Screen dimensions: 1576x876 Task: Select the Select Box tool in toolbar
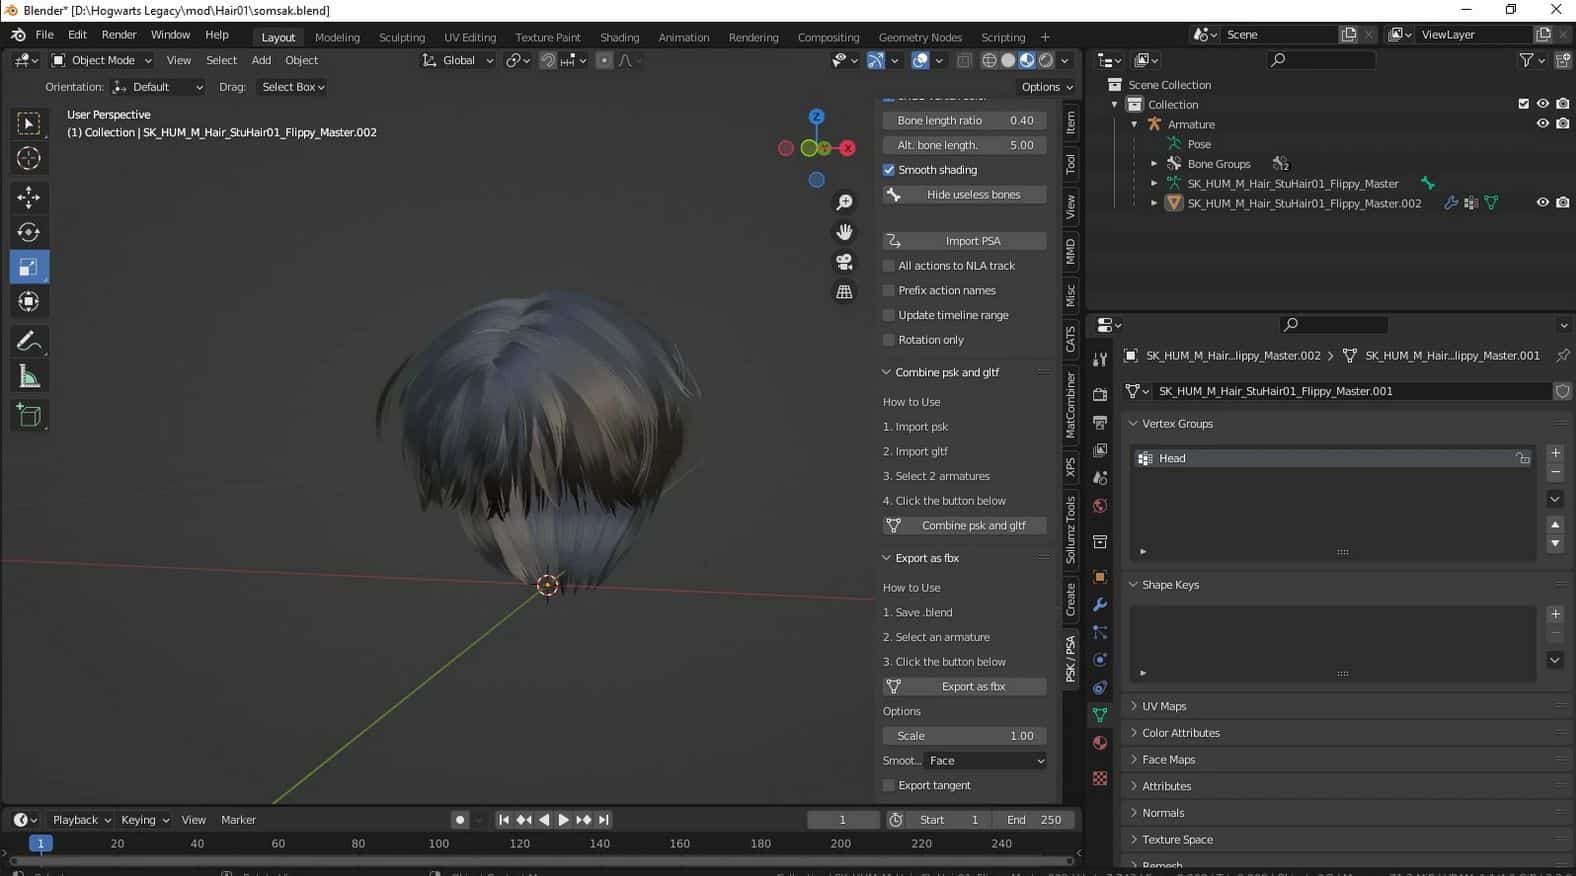click(x=29, y=123)
